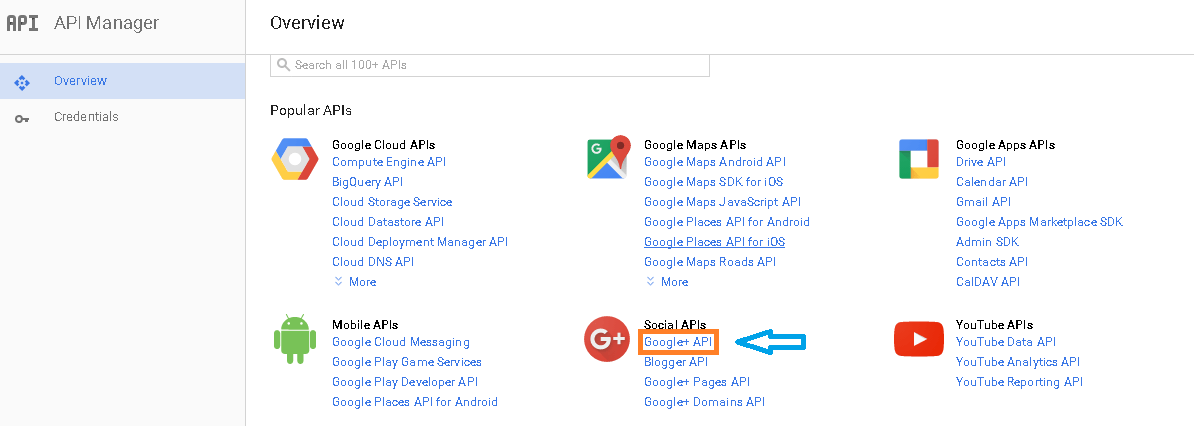Expand More under Google Cloud APIs
Viewport: 1194px width, 426px height.
pyautogui.click(x=355, y=282)
